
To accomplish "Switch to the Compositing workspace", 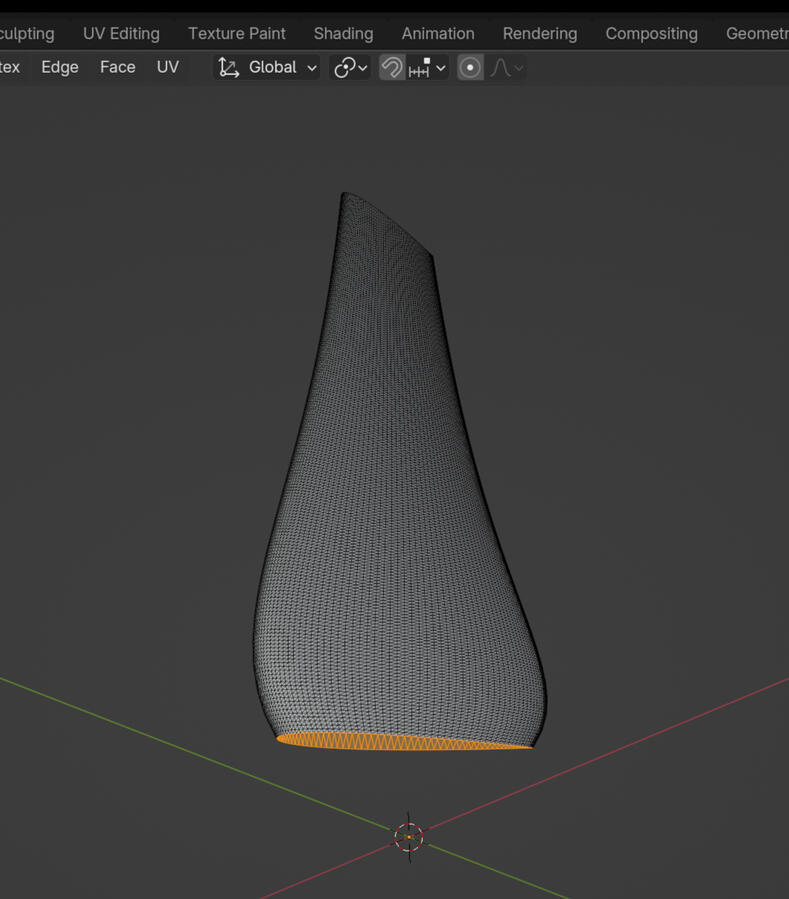I will (651, 33).
